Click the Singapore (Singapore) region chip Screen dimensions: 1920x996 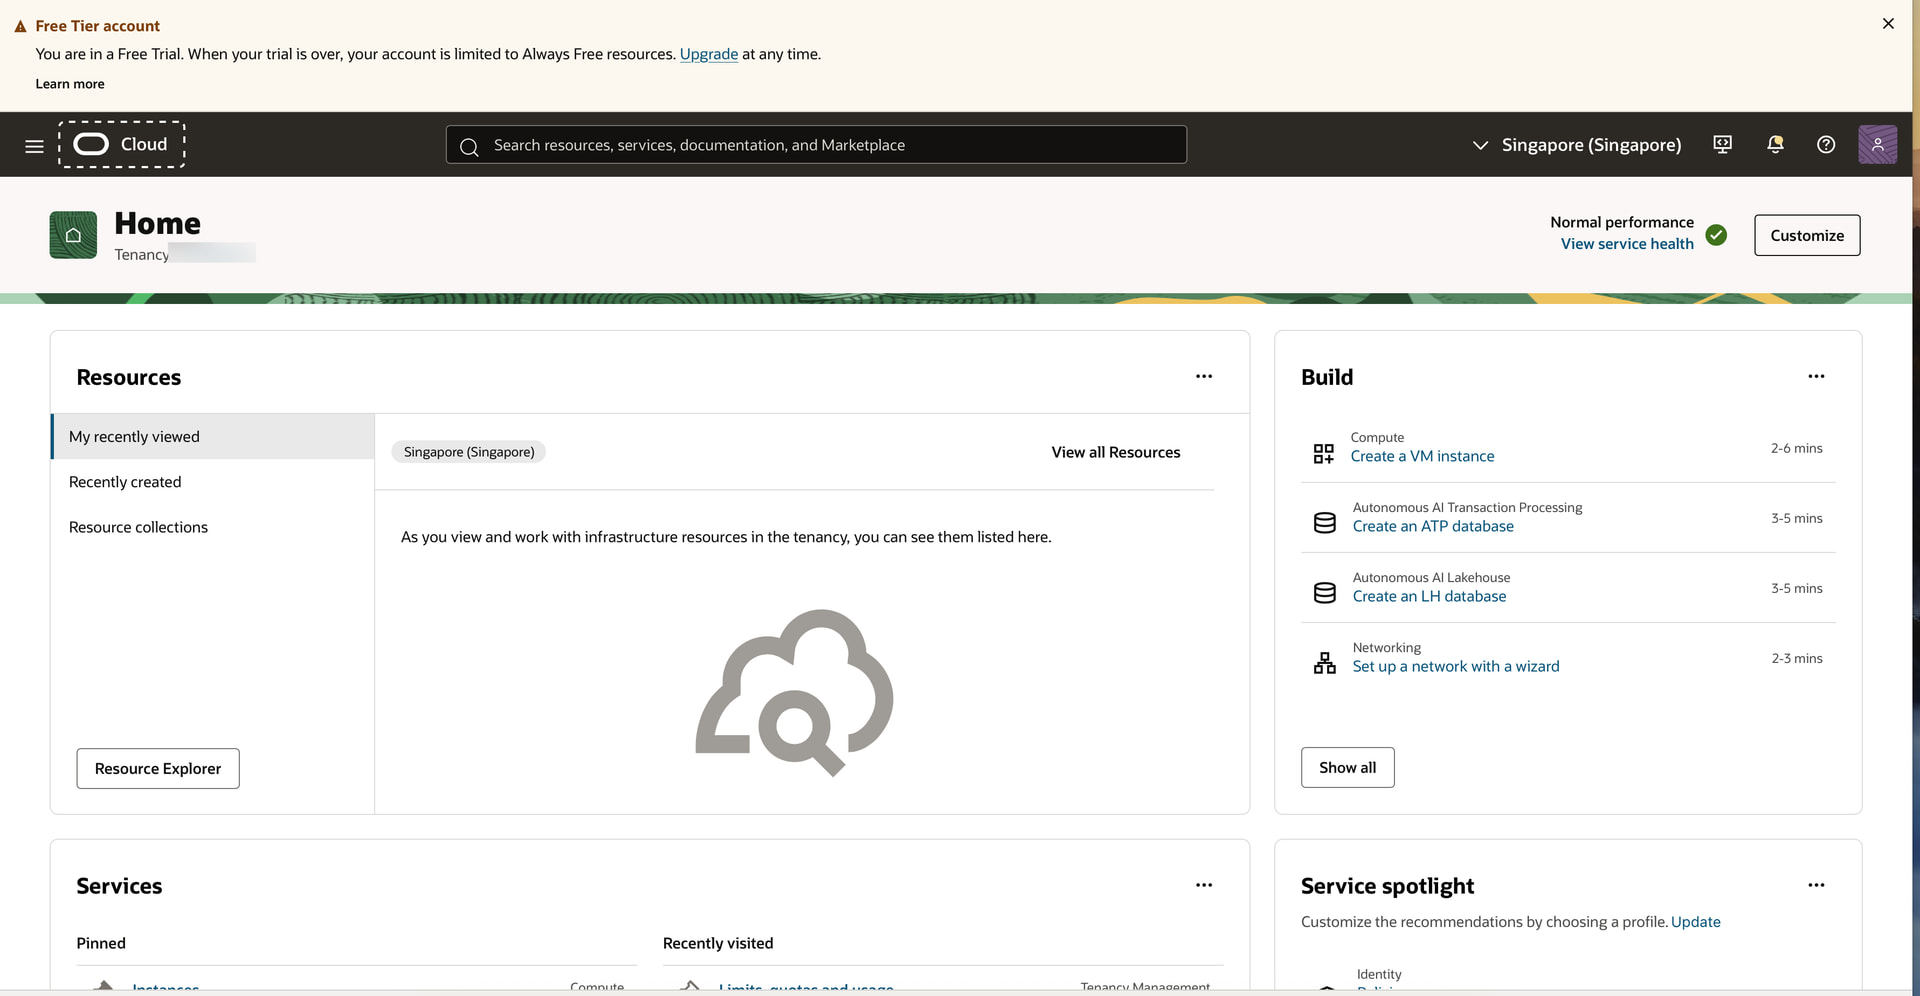click(469, 452)
